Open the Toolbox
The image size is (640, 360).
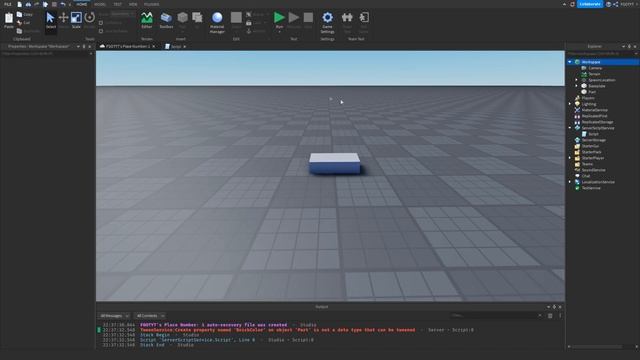(166, 20)
